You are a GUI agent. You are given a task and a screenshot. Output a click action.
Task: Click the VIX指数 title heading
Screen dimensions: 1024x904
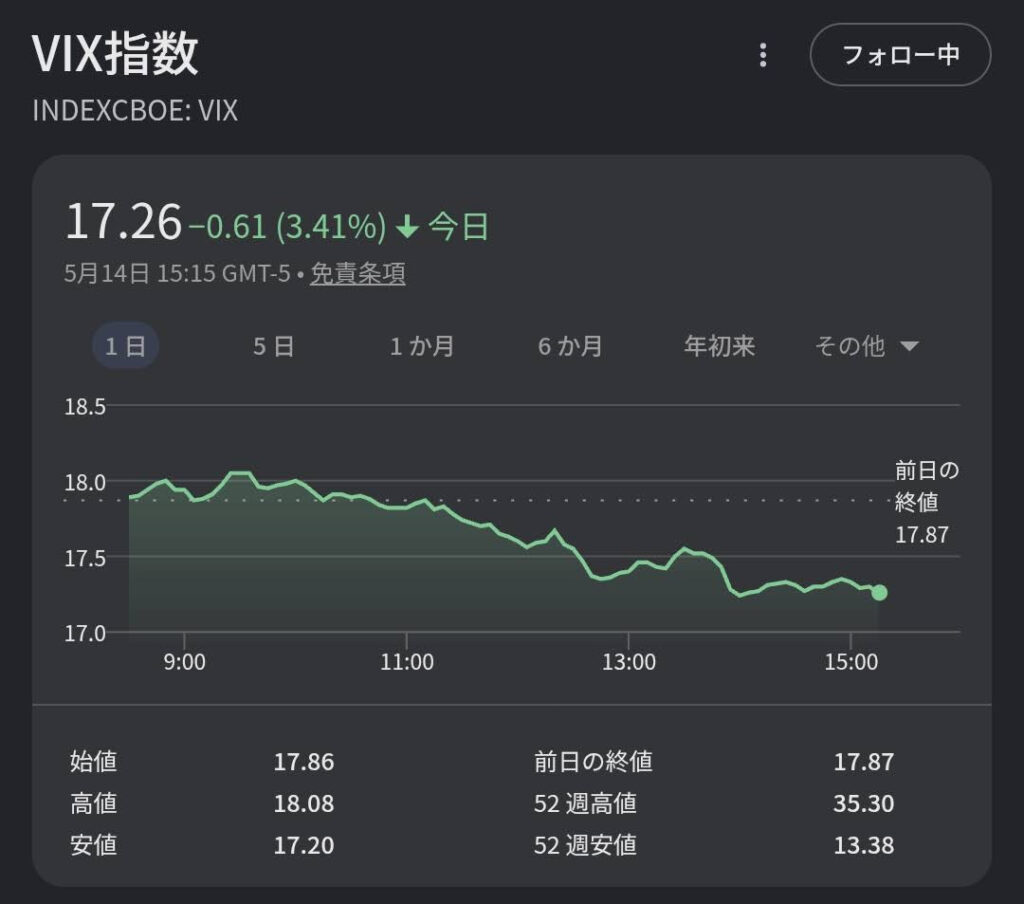115,54
